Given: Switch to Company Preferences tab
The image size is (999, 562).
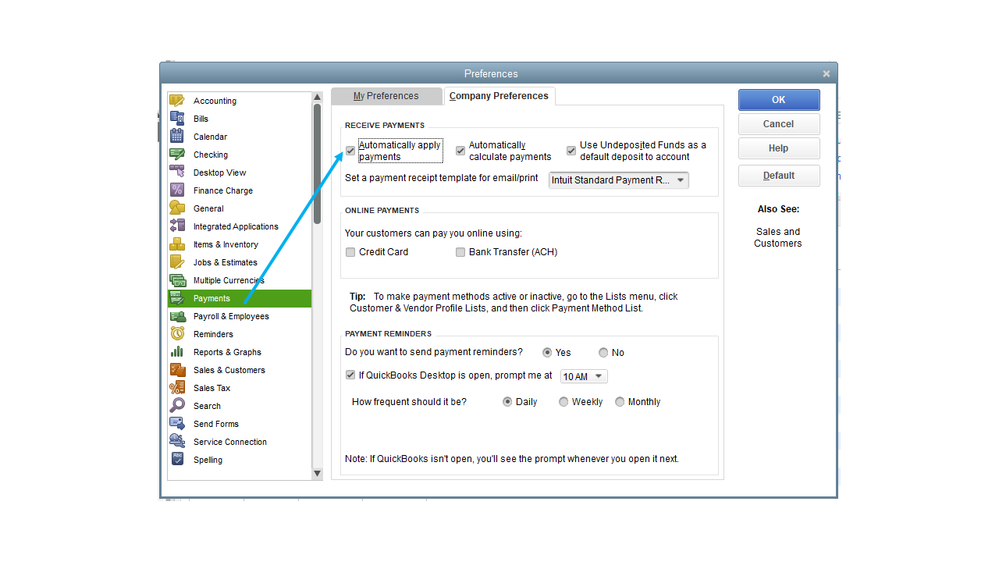Looking at the screenshot, I should pos(499,96).
